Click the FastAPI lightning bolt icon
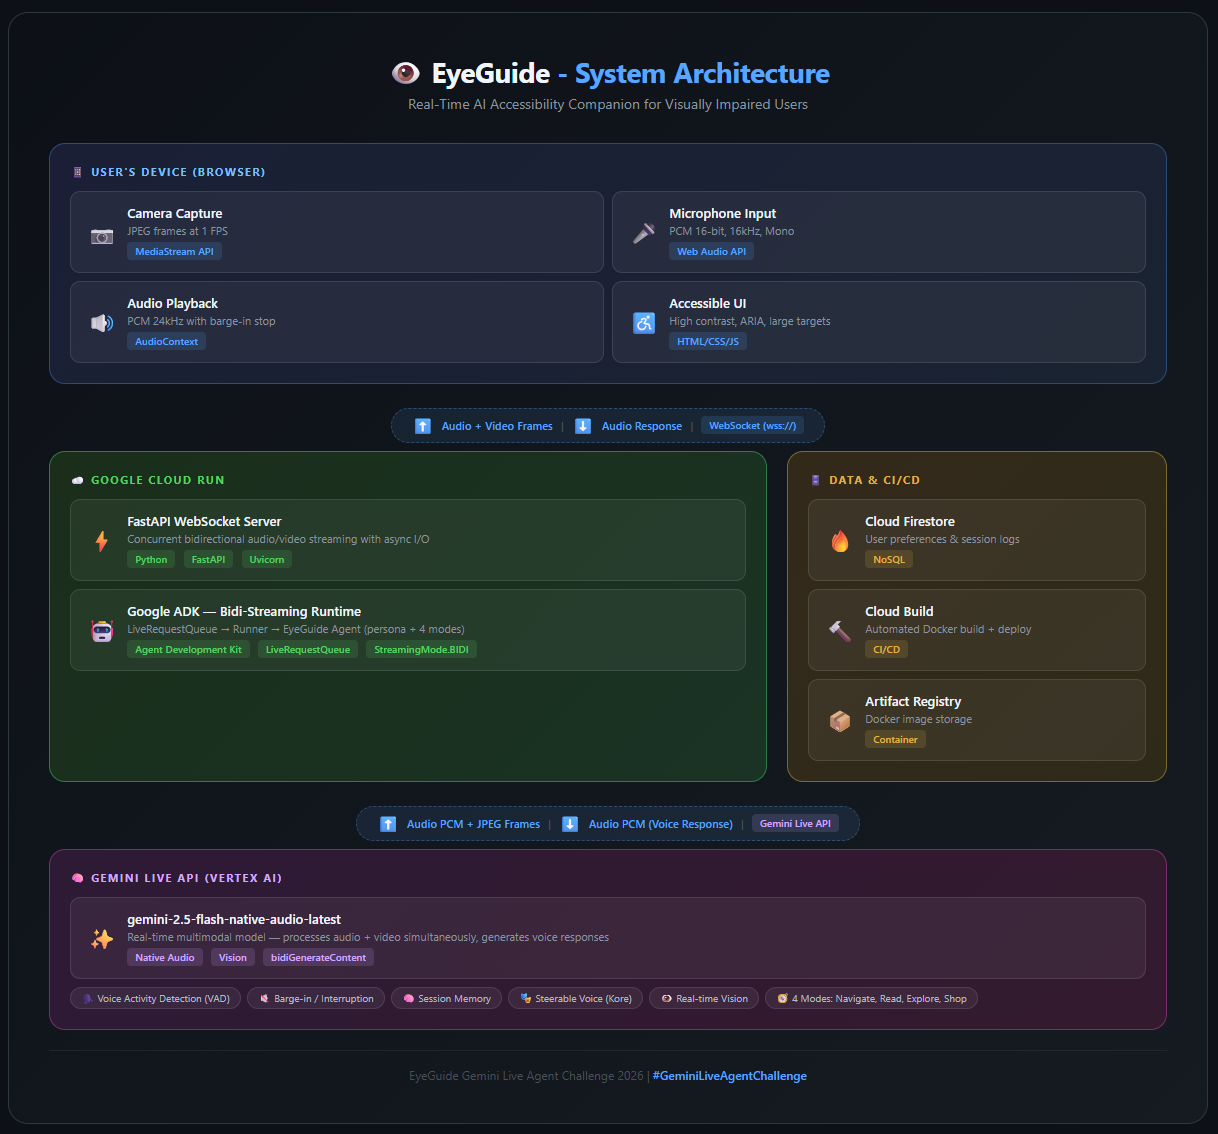The width and height of the screenshot is (1218, 1134). point(102,541)
